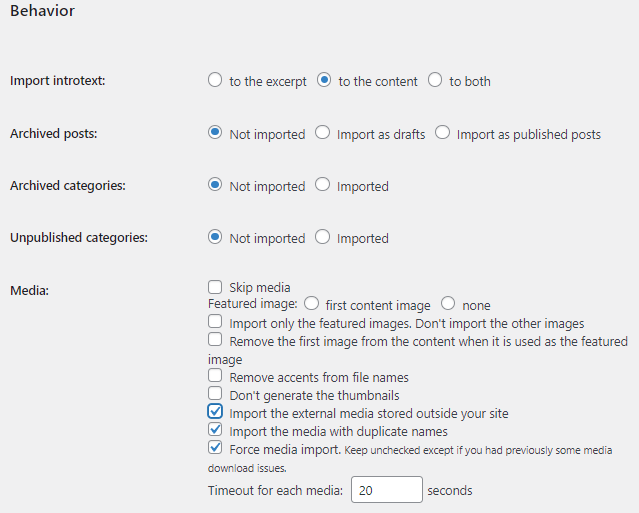Uncheck 'Import the external media' checkbox
This screenshot has width=639, height=513.
[215, 412]
